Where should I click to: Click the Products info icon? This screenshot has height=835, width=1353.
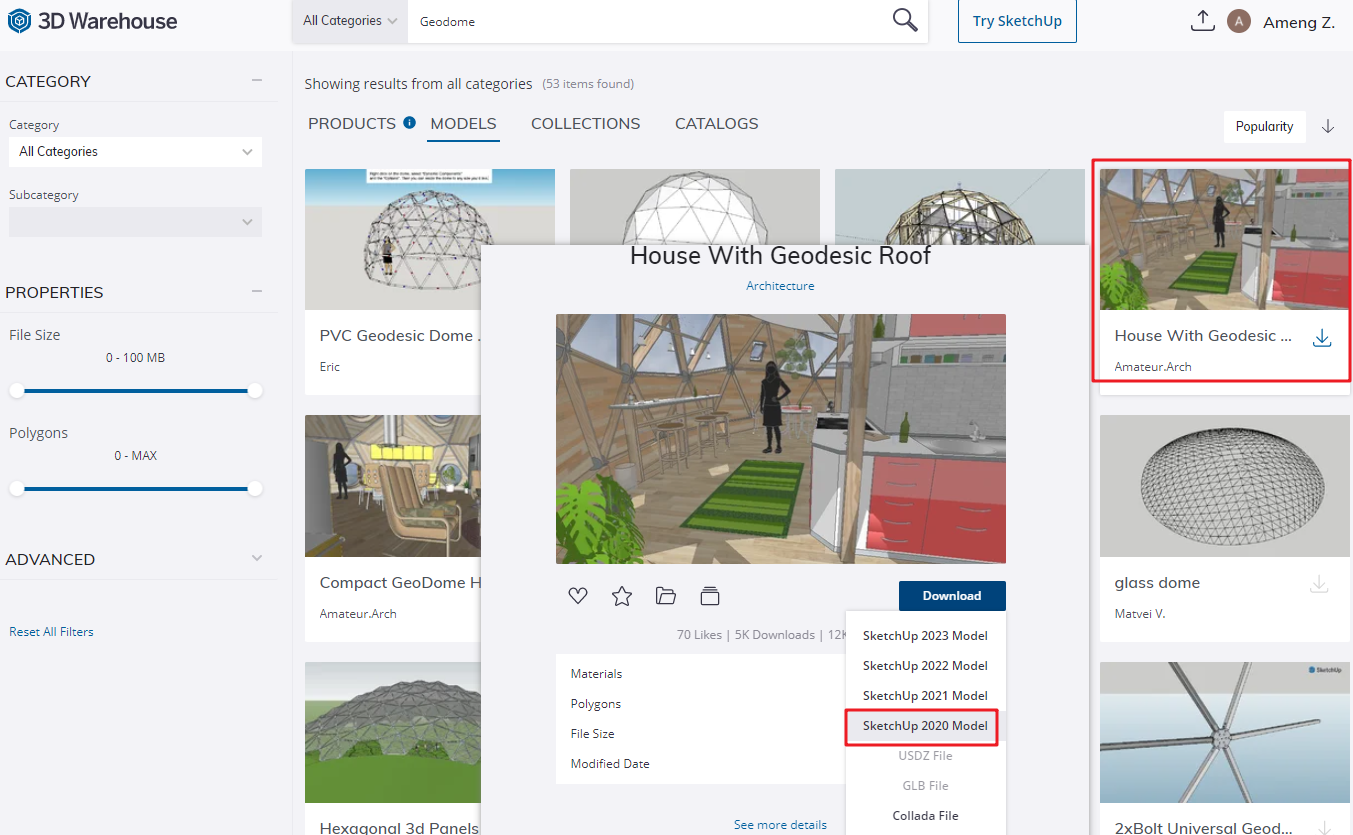409,123
